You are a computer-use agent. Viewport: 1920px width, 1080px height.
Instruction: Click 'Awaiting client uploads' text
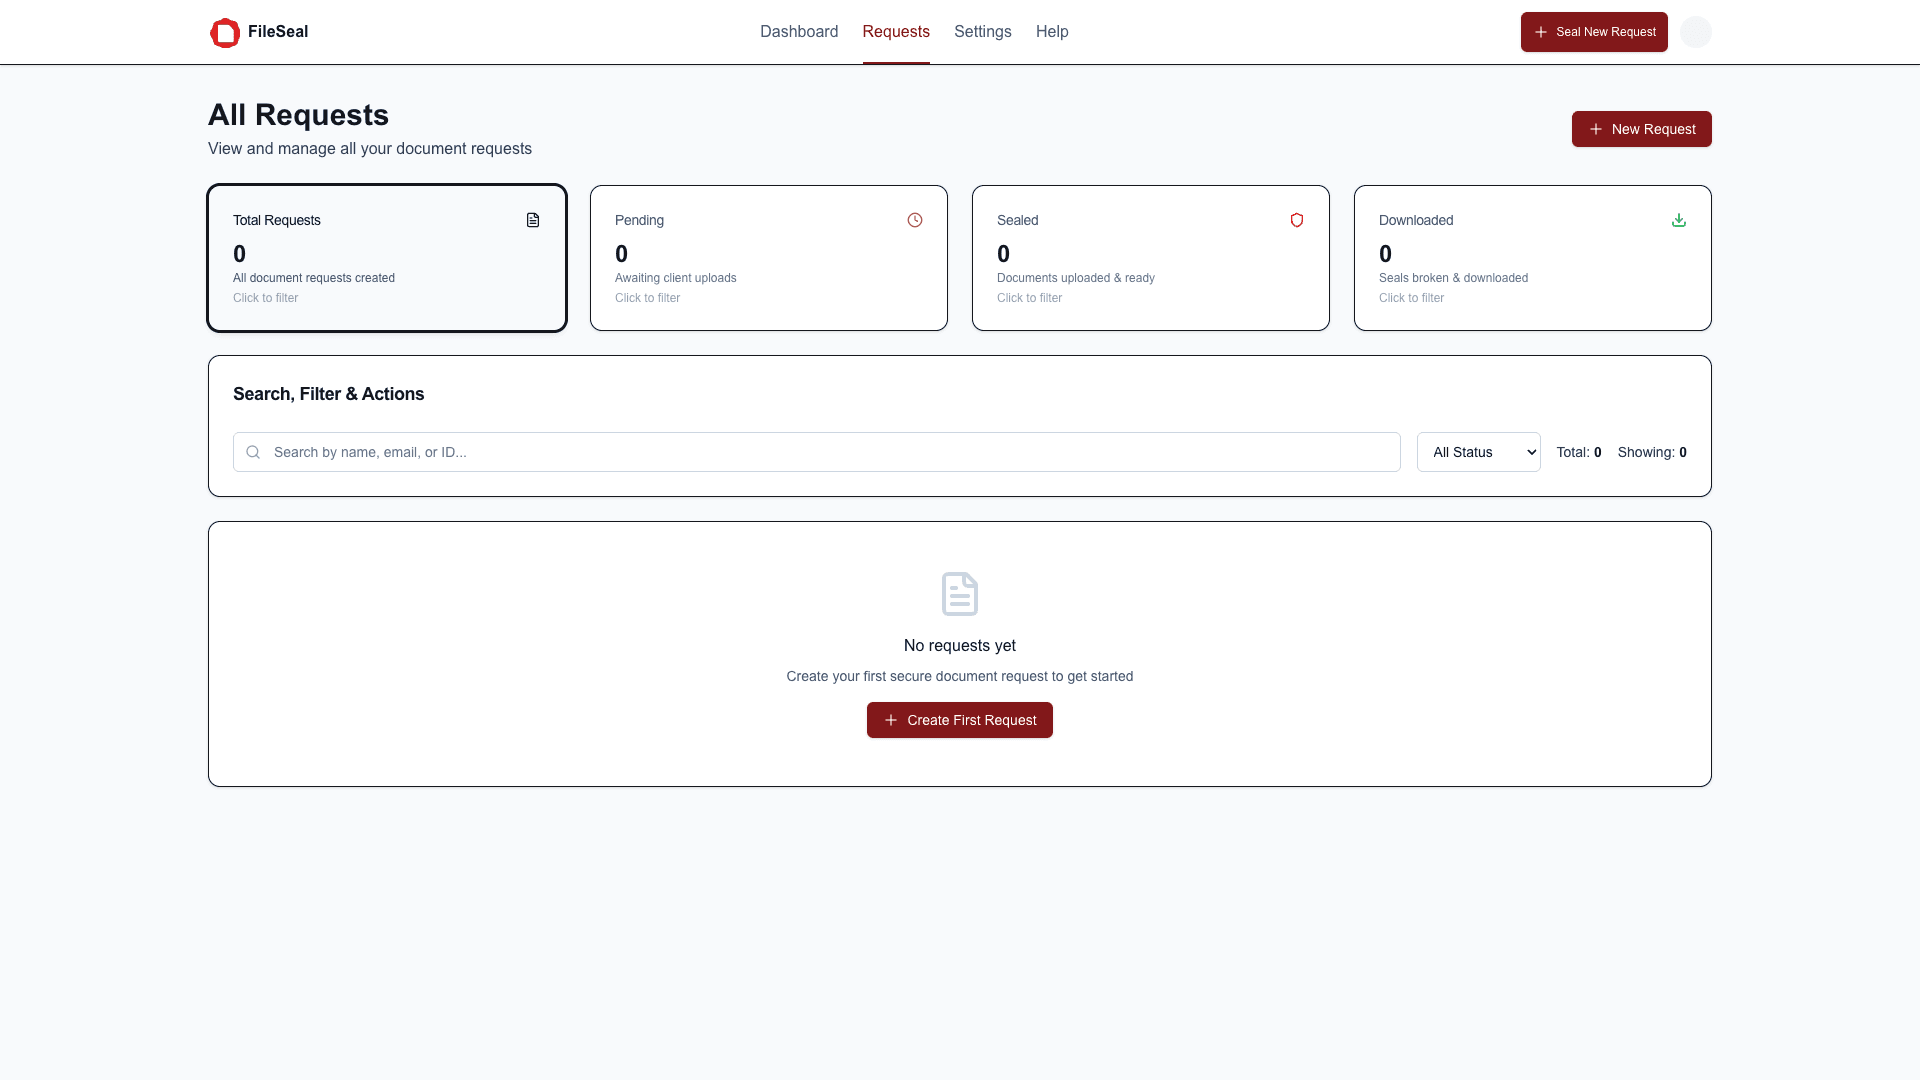(x=676, y=278)
